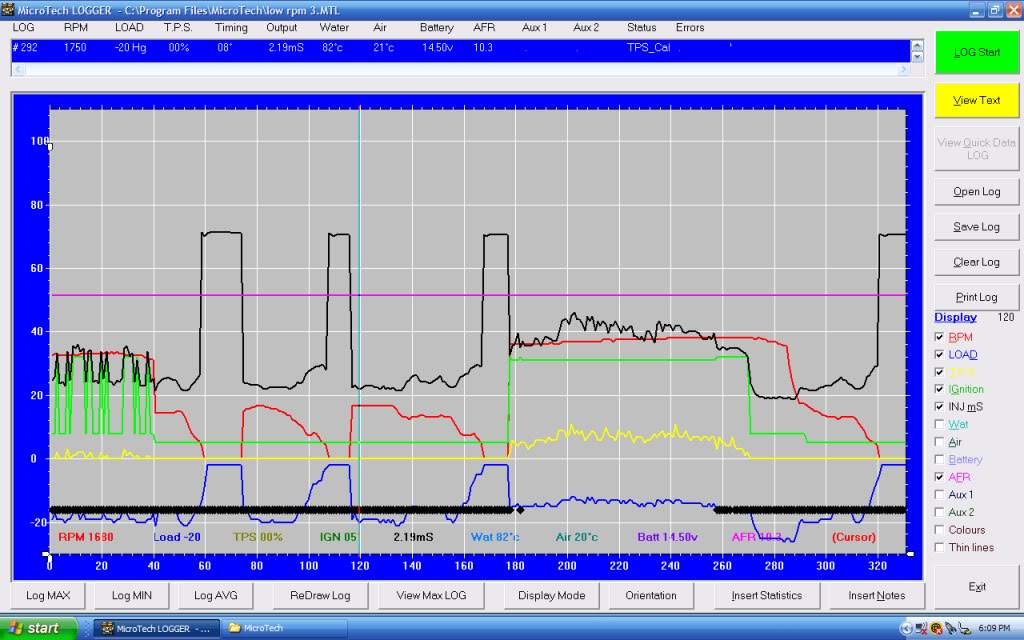Viewport: 1024px width, 640px height.
Task: Click the (Cursor) label in graph
Action: point(854,537)
